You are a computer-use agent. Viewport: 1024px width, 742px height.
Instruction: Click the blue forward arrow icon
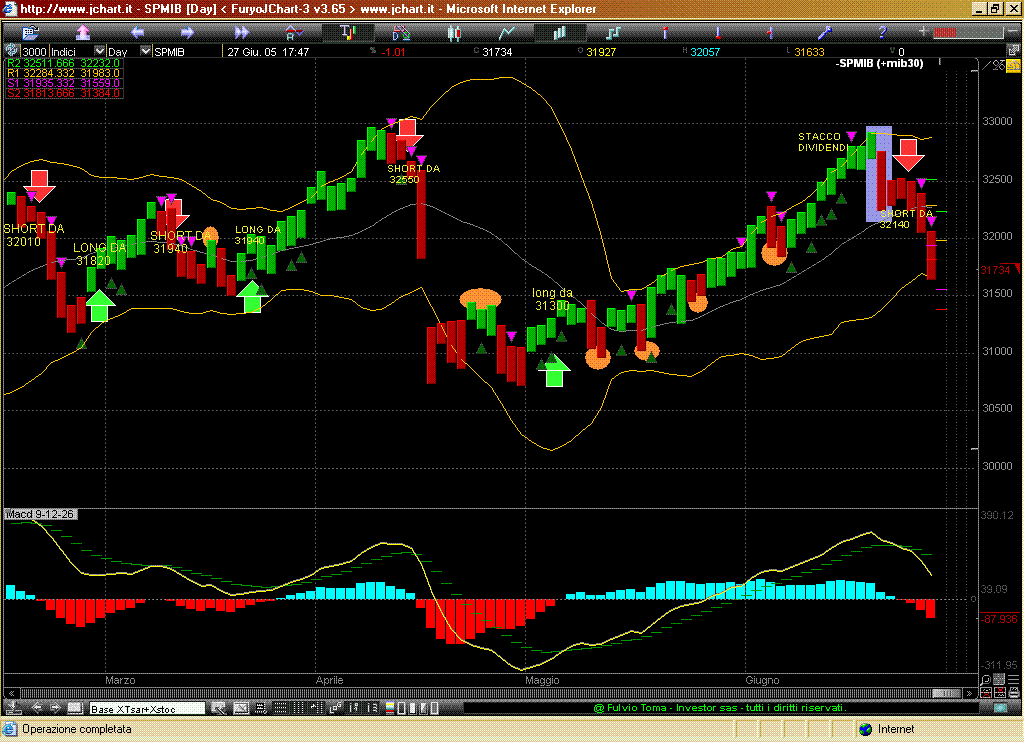coord(187,32)
